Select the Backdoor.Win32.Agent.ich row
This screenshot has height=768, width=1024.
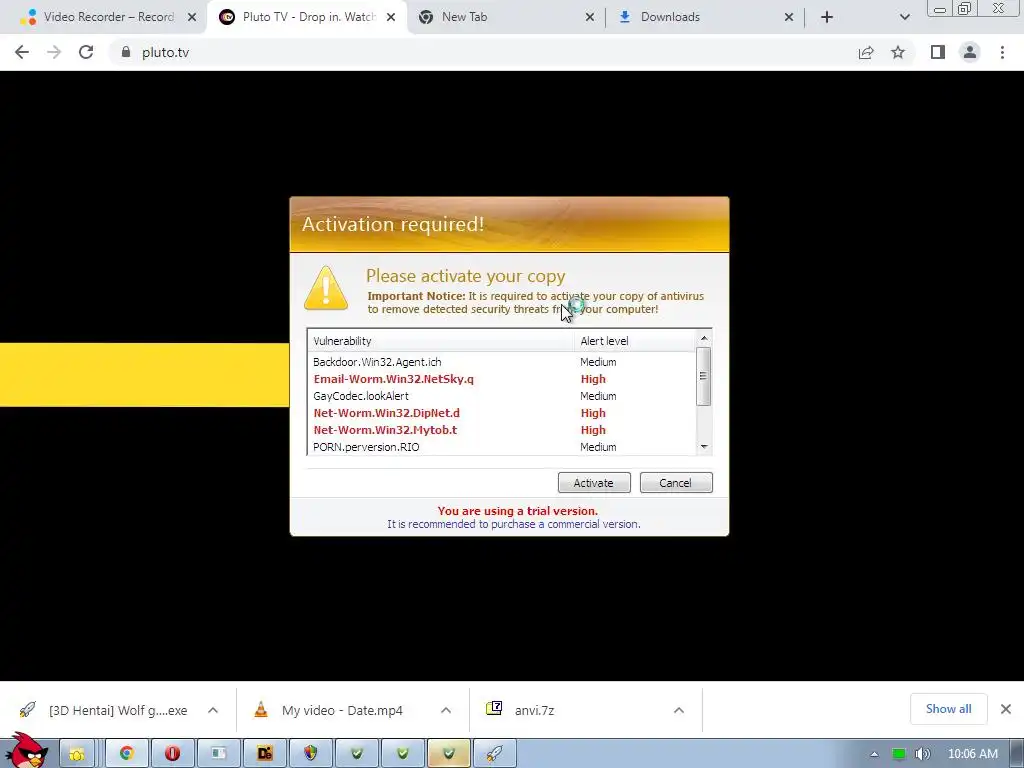tap(502, 362)
